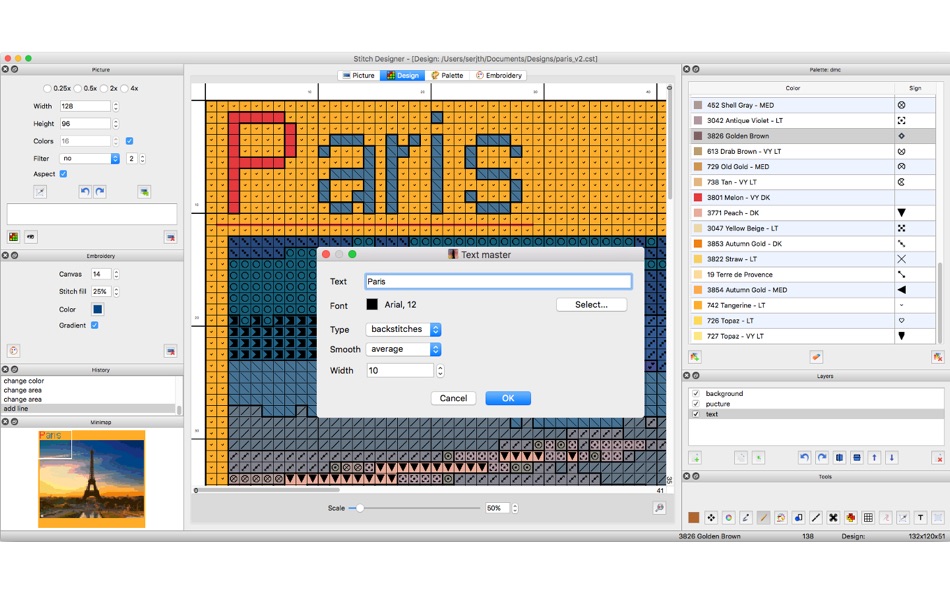Redo using Layers panel redo arrow

coord(822,458)
